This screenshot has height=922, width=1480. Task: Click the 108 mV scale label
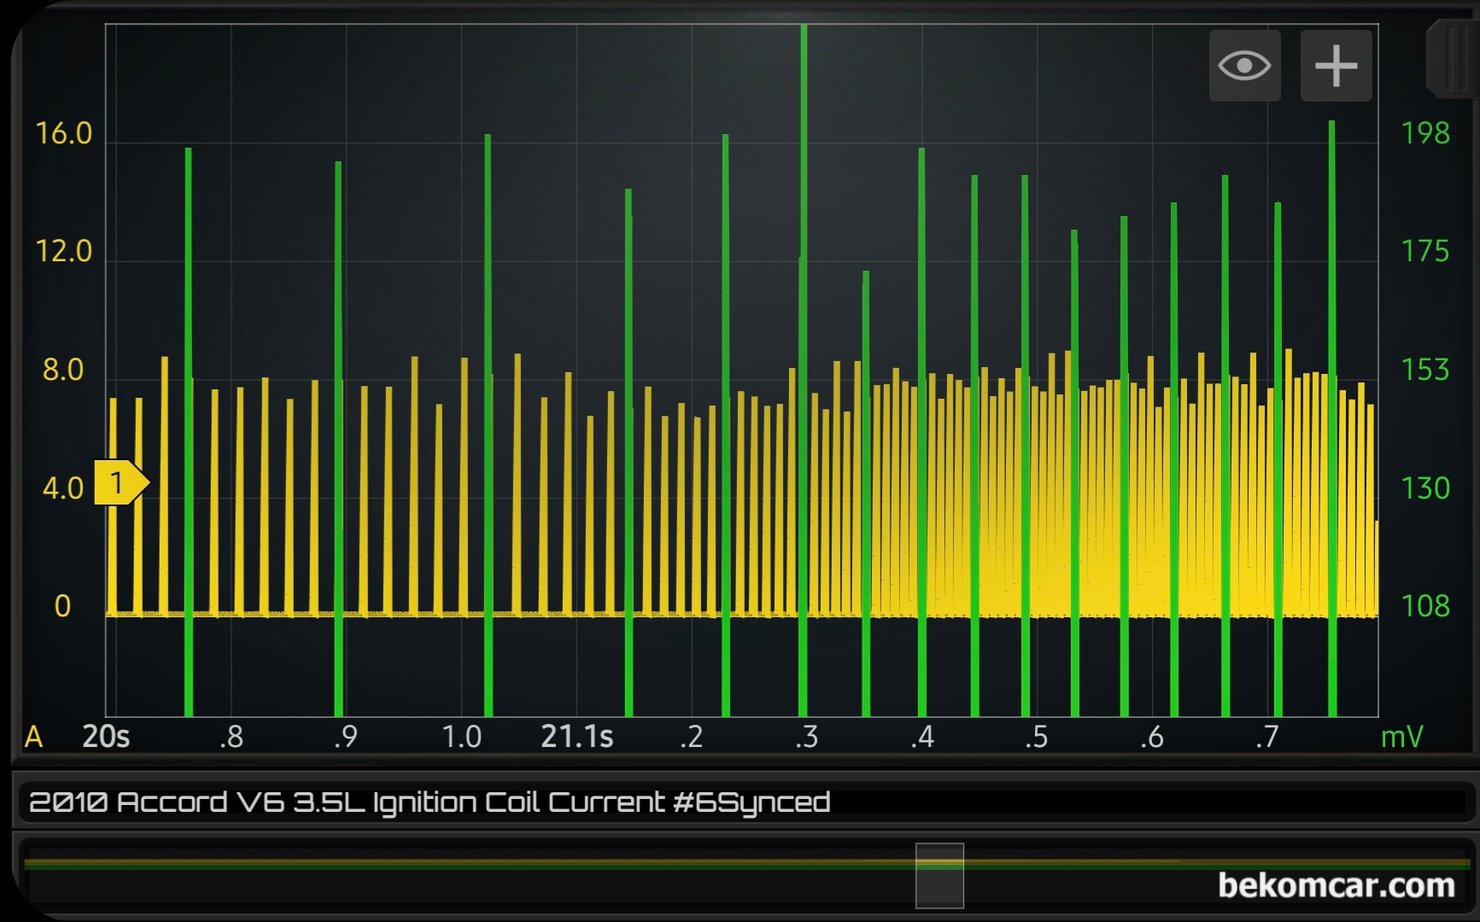pyautogui.click(x=1425, y=606)
